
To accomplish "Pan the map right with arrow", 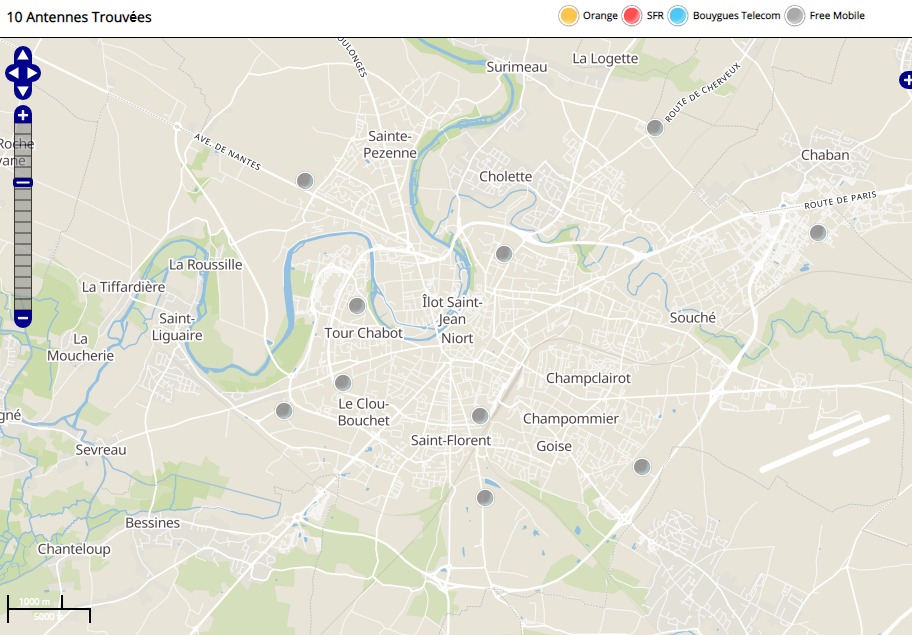I will point(34,73).
